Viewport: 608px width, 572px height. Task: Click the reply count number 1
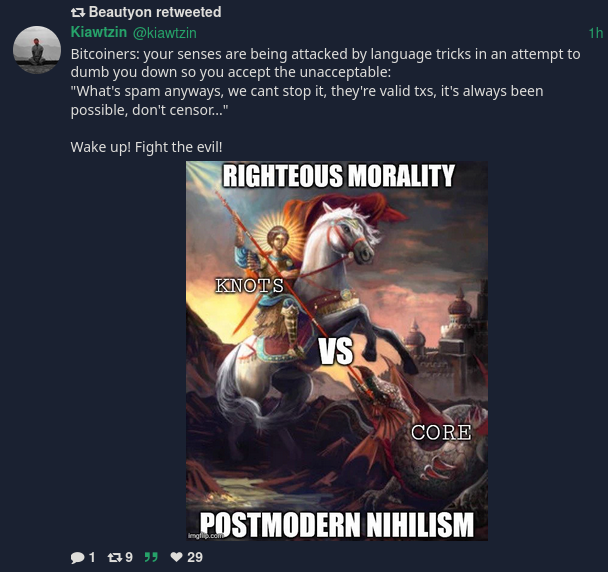(x=92, y=558)
